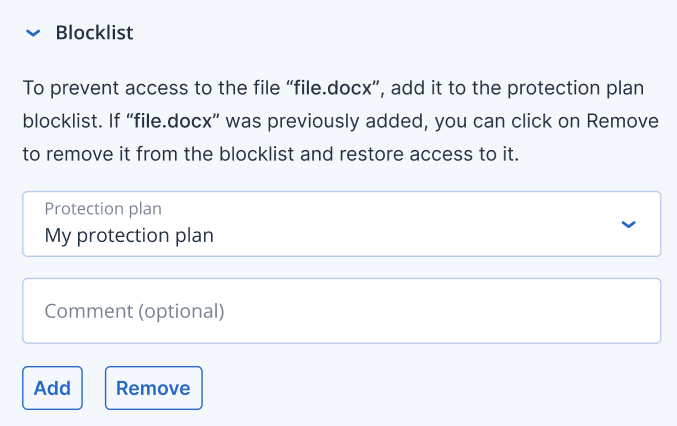Select the 'My protection plan' value text
Viewport: 677px width, 426px height.
tap(129, 237)
